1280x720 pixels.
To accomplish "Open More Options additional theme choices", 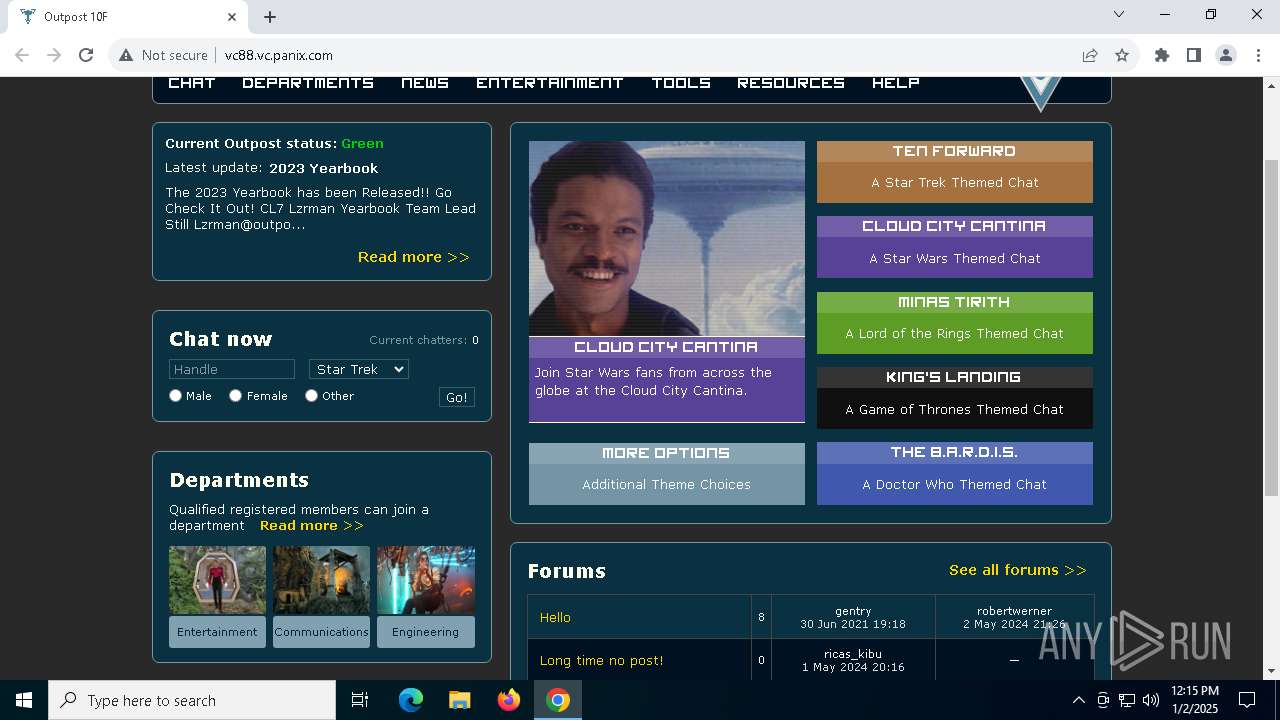I will coord(667,474).
